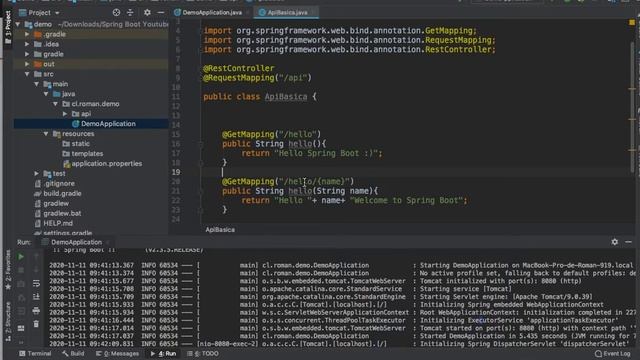Click on @GetMapping("/hello") line
The height and width of the screenshot is (360, 640).
click(x=271, y=134)
